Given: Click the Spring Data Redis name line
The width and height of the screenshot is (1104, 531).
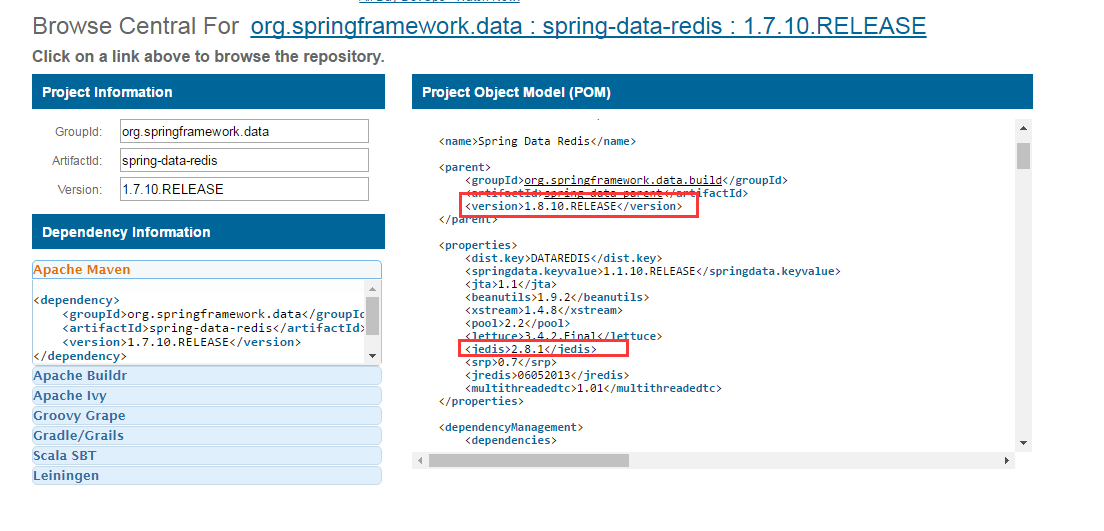Looking at the screenshot, I should [x=537, y=142].
